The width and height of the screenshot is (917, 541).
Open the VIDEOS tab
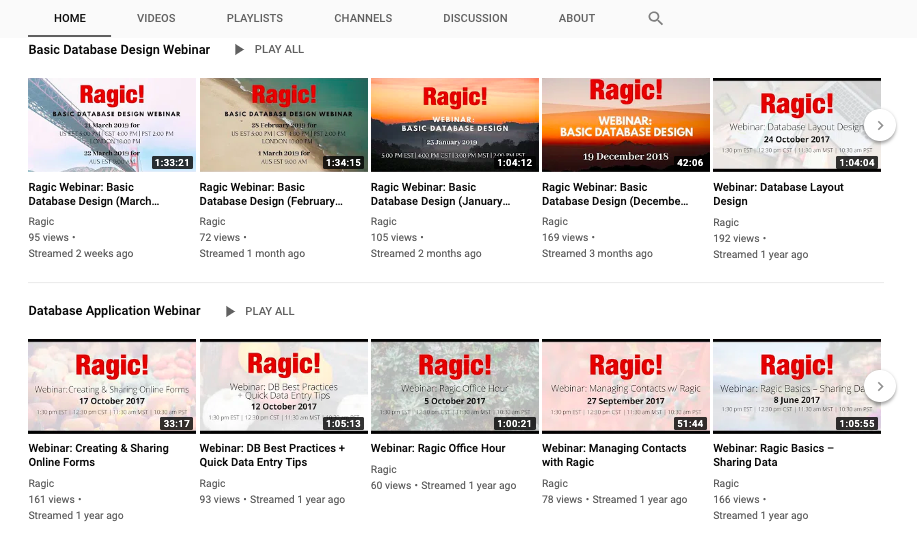(x=156, y=18)
